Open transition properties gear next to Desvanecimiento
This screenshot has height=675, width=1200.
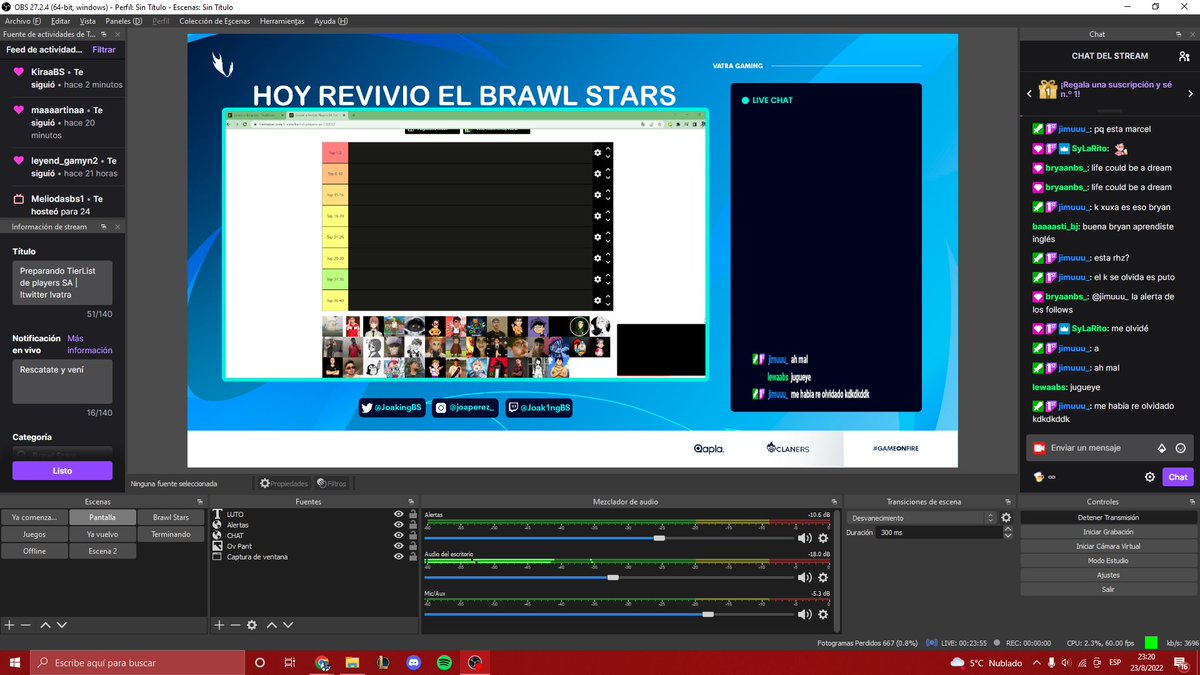coord(1006,518)
